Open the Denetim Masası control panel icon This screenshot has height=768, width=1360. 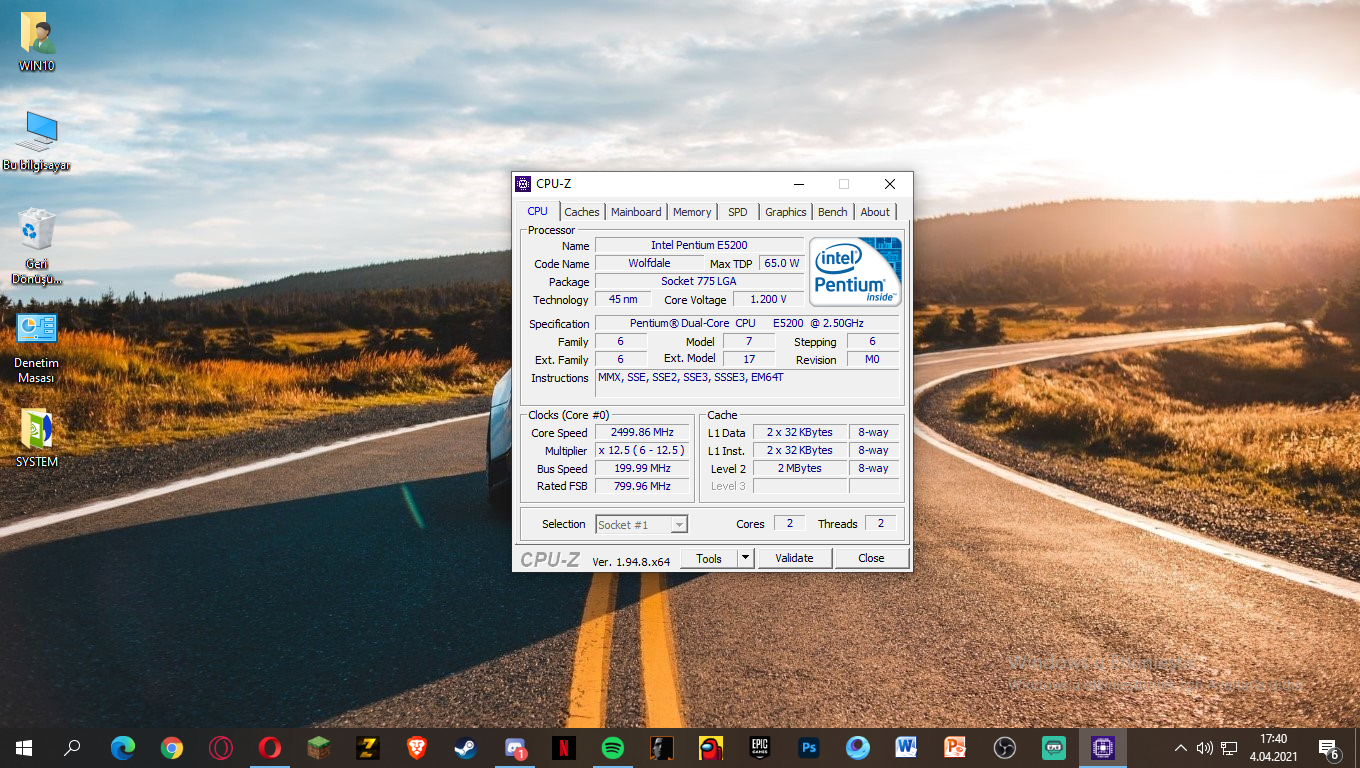click(x=37, y=348)
